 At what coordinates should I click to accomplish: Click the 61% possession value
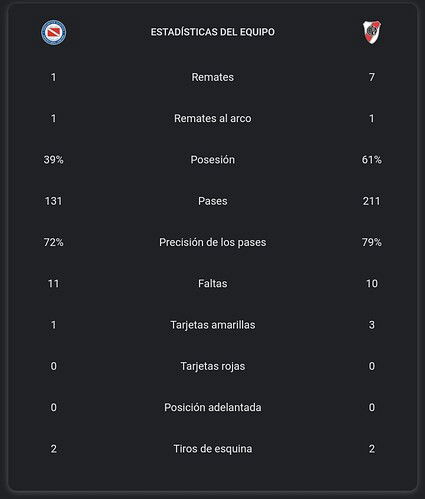(372, 160)
